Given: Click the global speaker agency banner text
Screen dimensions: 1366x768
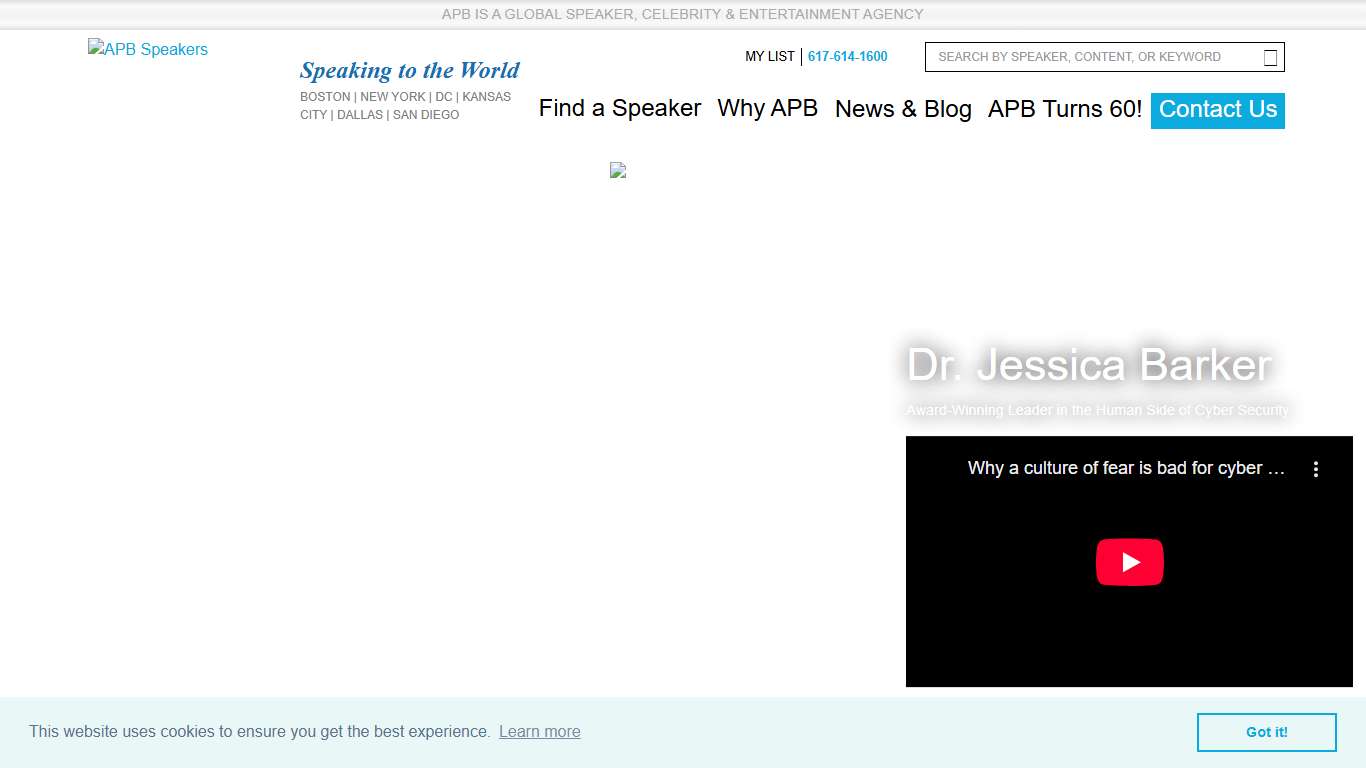Looking at the screenshot, I should tap(683, 14).
